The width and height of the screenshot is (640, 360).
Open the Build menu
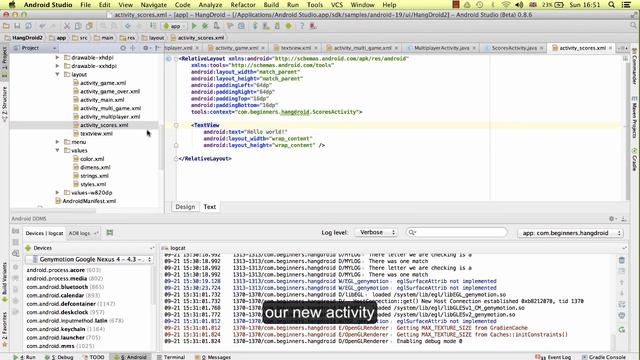271,5
